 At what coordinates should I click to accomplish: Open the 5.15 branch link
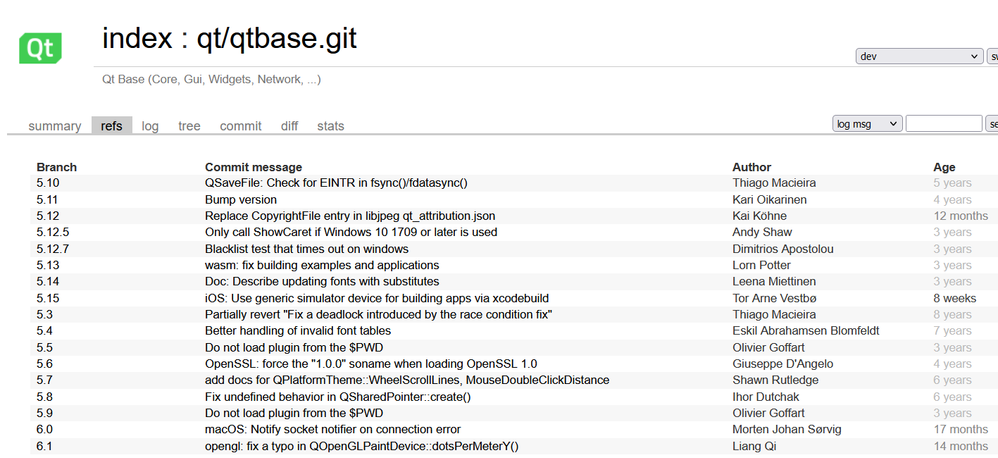(x=48, y=298)
